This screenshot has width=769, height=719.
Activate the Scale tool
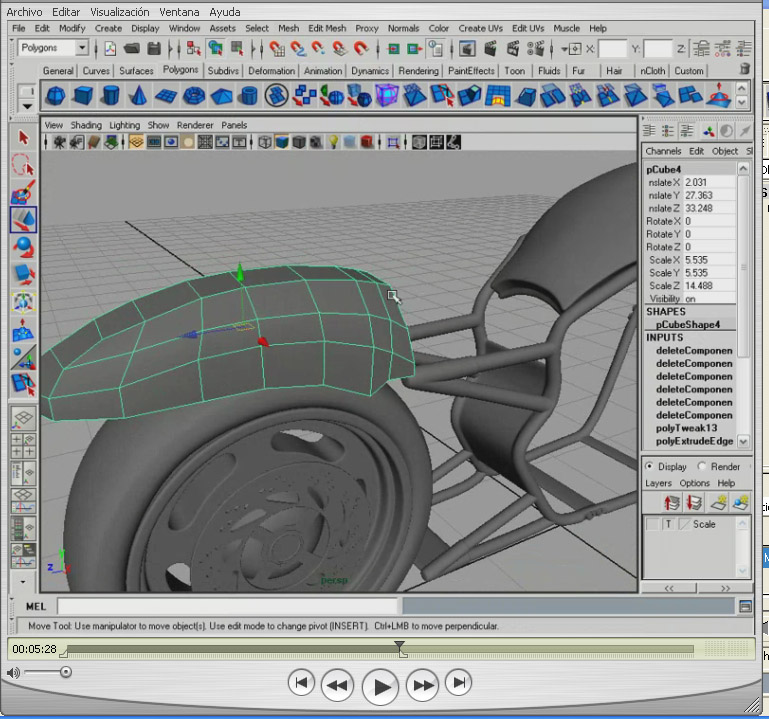click(23, 275)
